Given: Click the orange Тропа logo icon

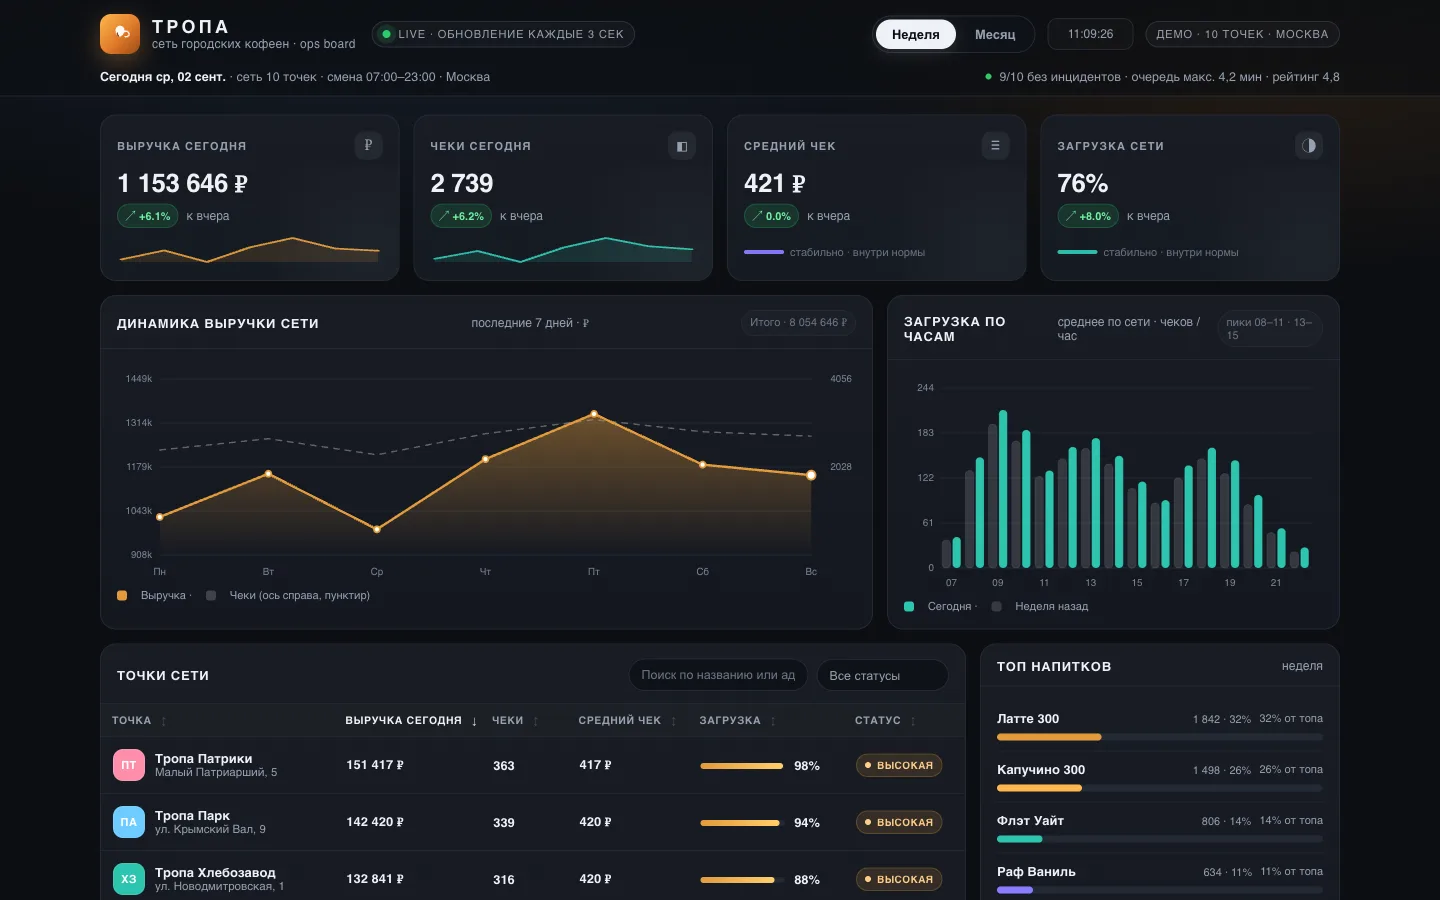Looking at the screenshot, I should 120,34.
